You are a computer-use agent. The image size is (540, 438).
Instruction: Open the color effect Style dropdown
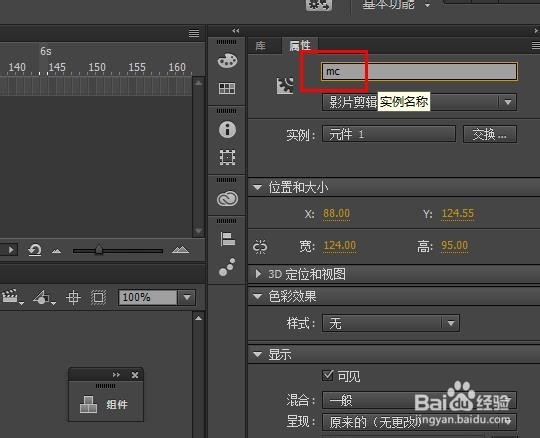391,323
